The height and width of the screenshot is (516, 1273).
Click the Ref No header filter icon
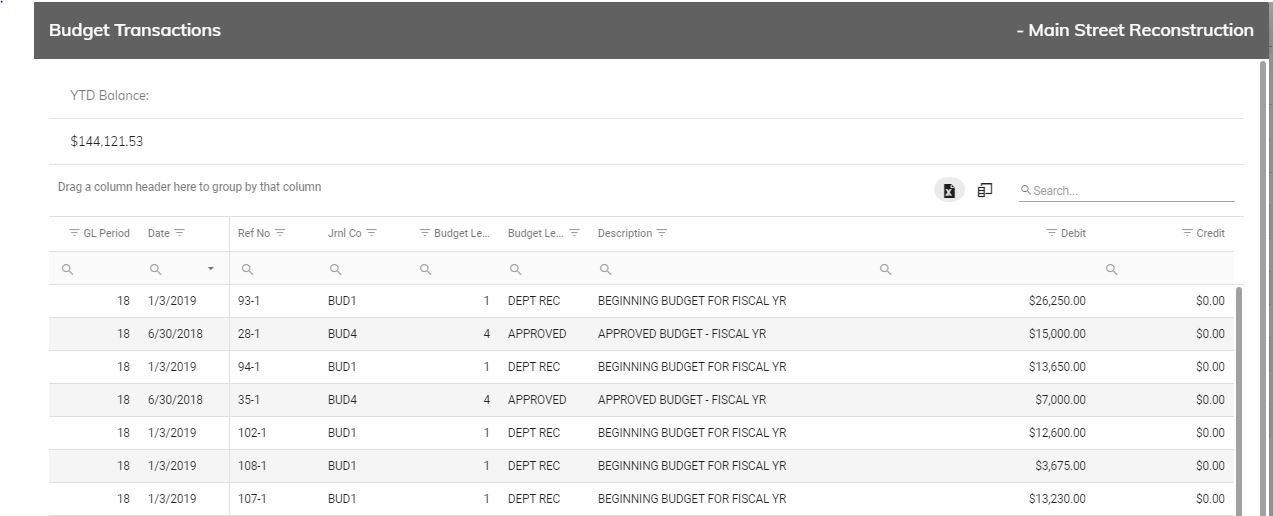(x=280, y=233)
